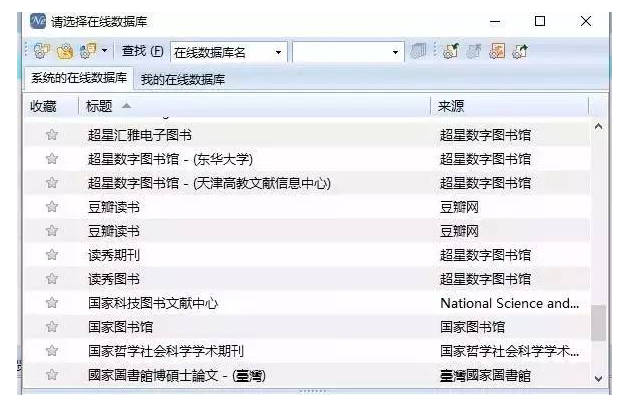Select the 读秀图书 database title
Screen dimensions: 638x404
[x=114, y=280]
